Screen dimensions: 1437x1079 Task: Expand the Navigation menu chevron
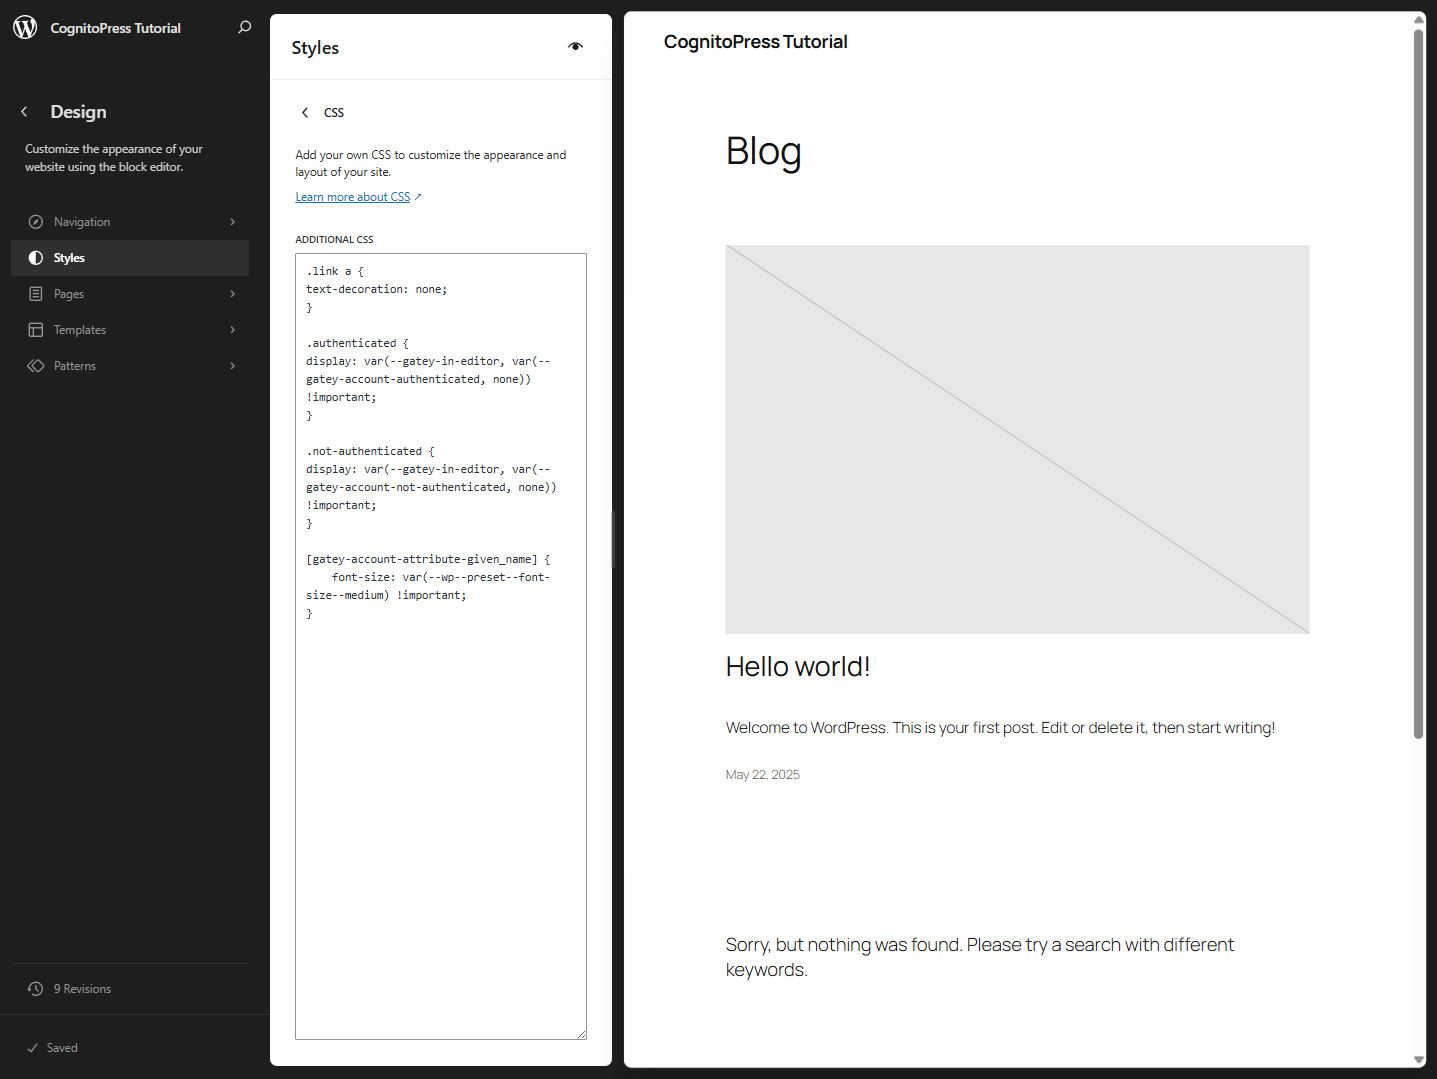tap(233, 222)
